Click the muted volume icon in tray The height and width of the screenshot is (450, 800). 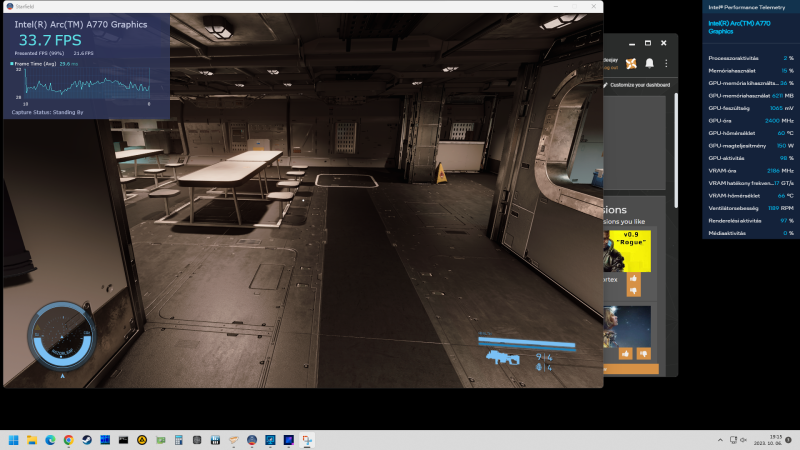point(743,440)
